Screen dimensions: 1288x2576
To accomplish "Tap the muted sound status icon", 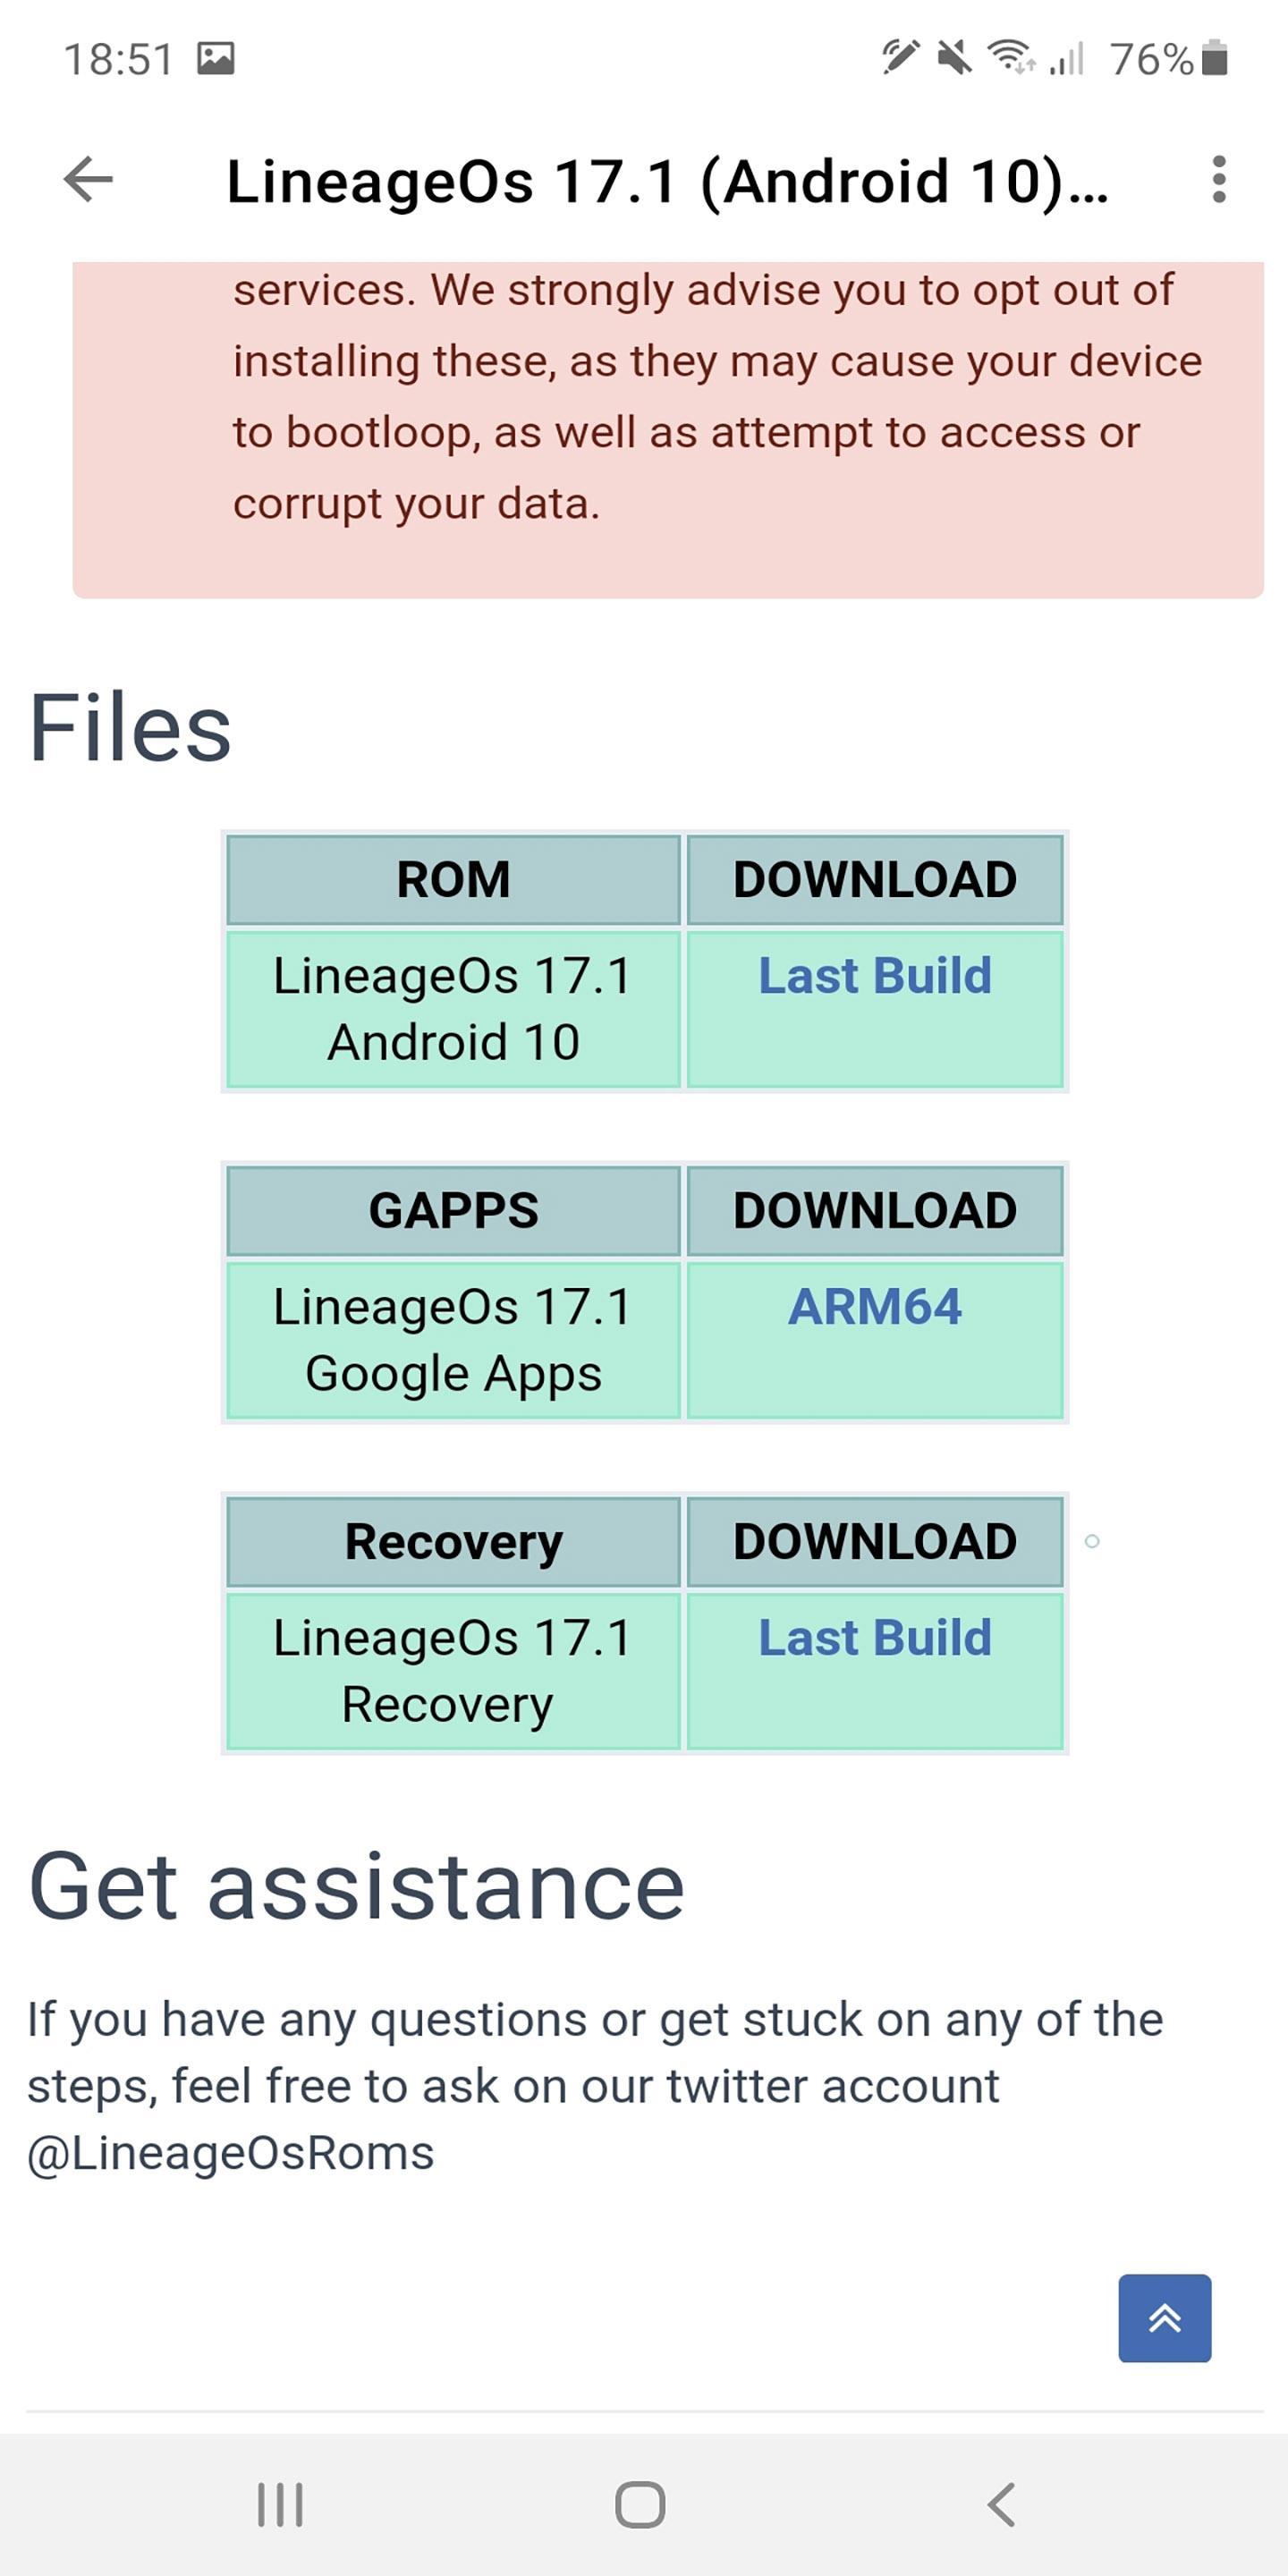I will tap(954, 58).
